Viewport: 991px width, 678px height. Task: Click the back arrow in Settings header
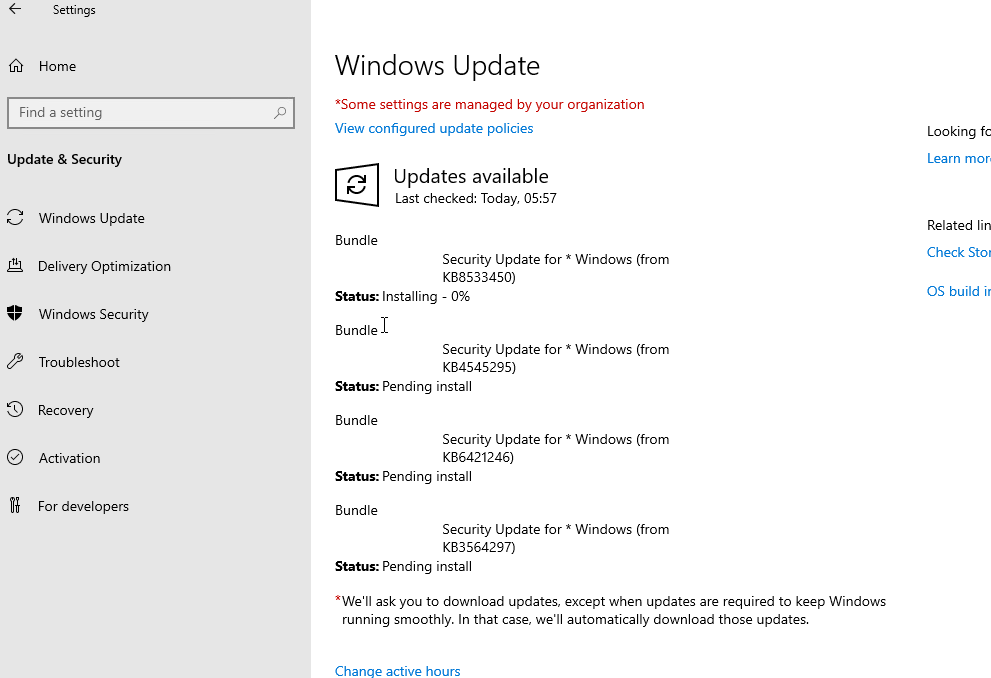(15, 9)
